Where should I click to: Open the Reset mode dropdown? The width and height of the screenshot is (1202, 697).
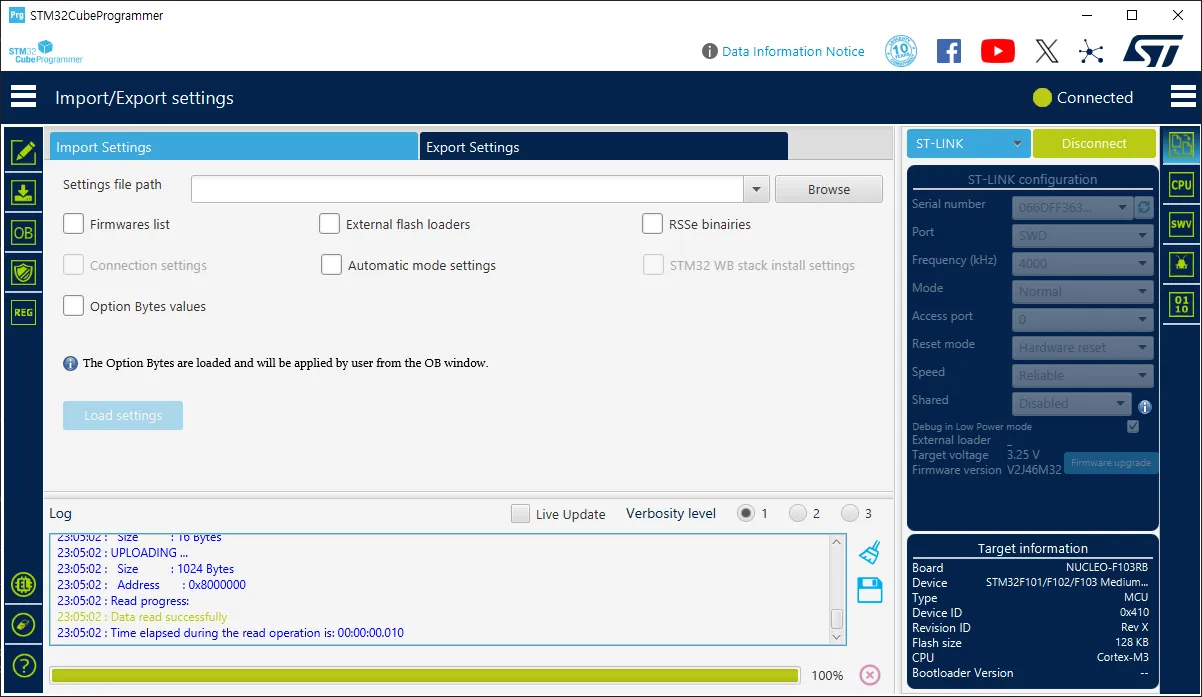click(1083, 348)
